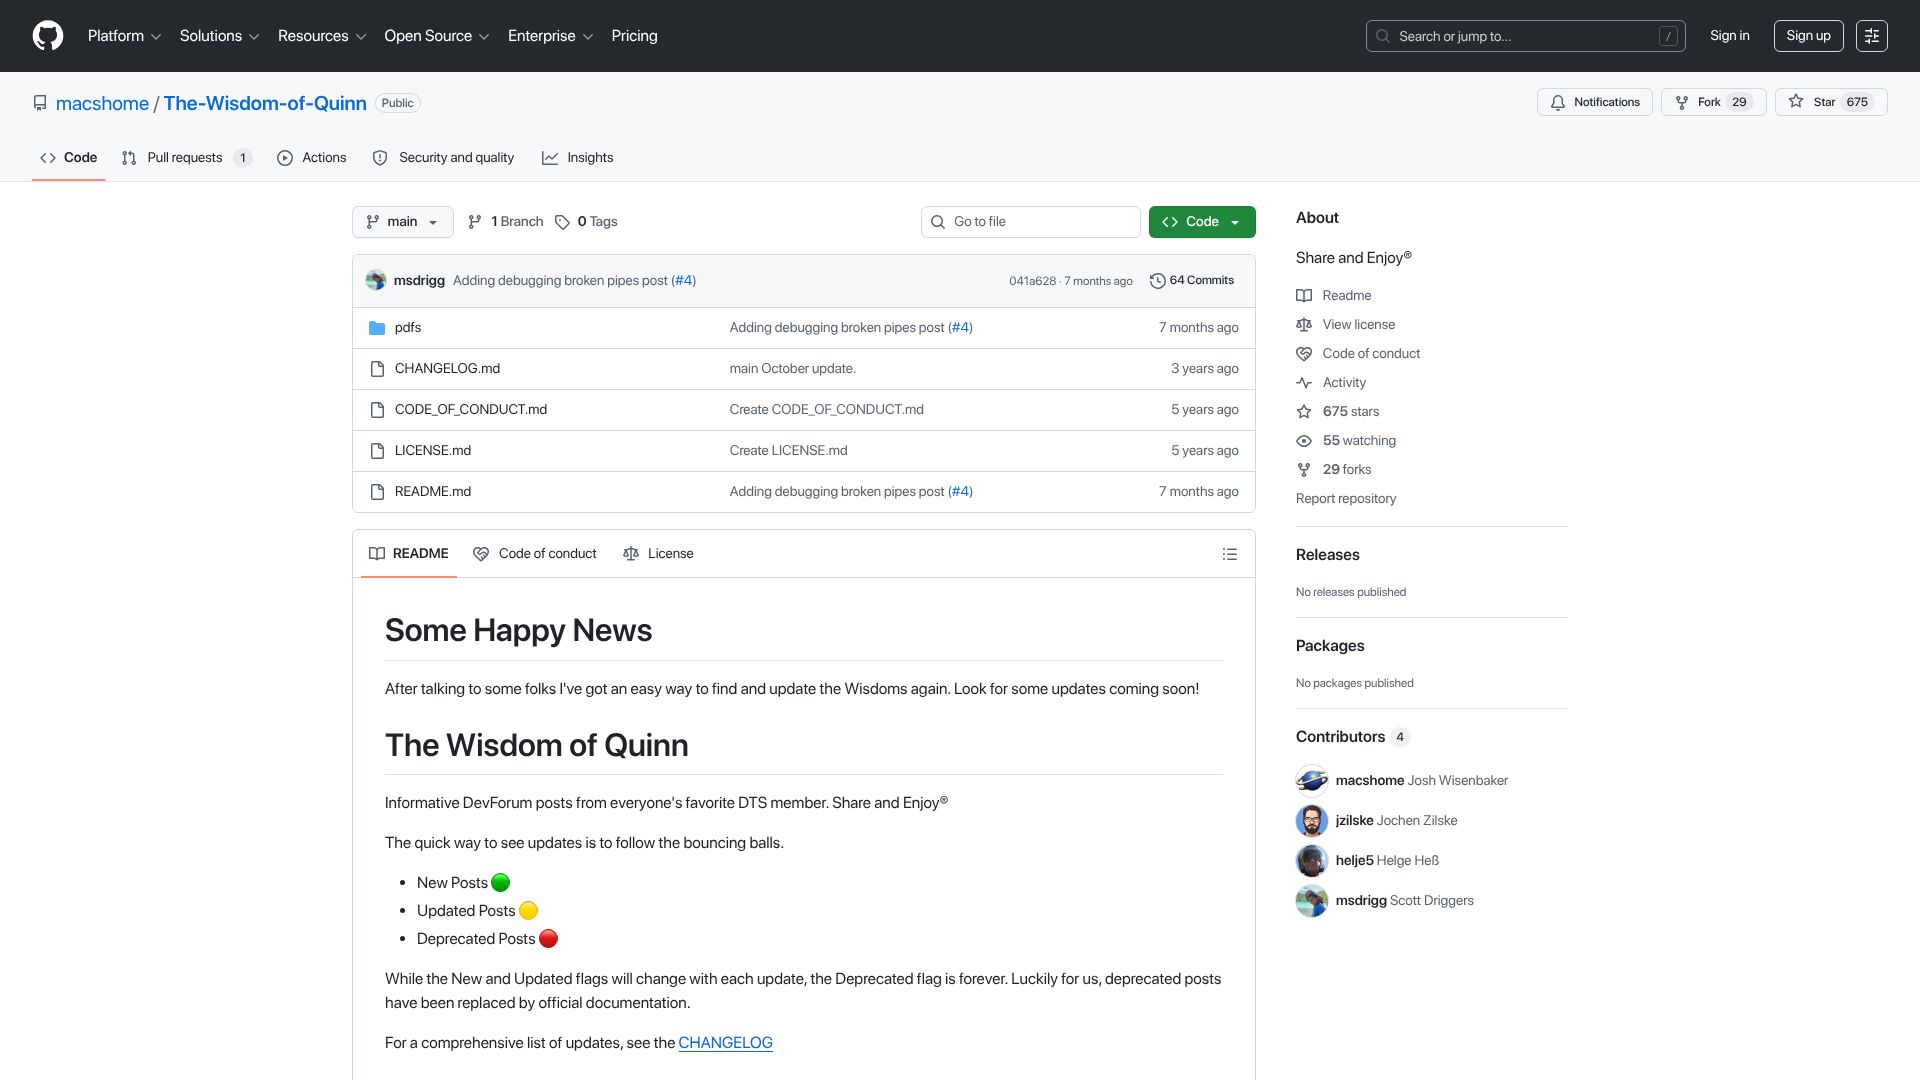
Task: Select the Code of conduct README tab
Action: point(535,554)
